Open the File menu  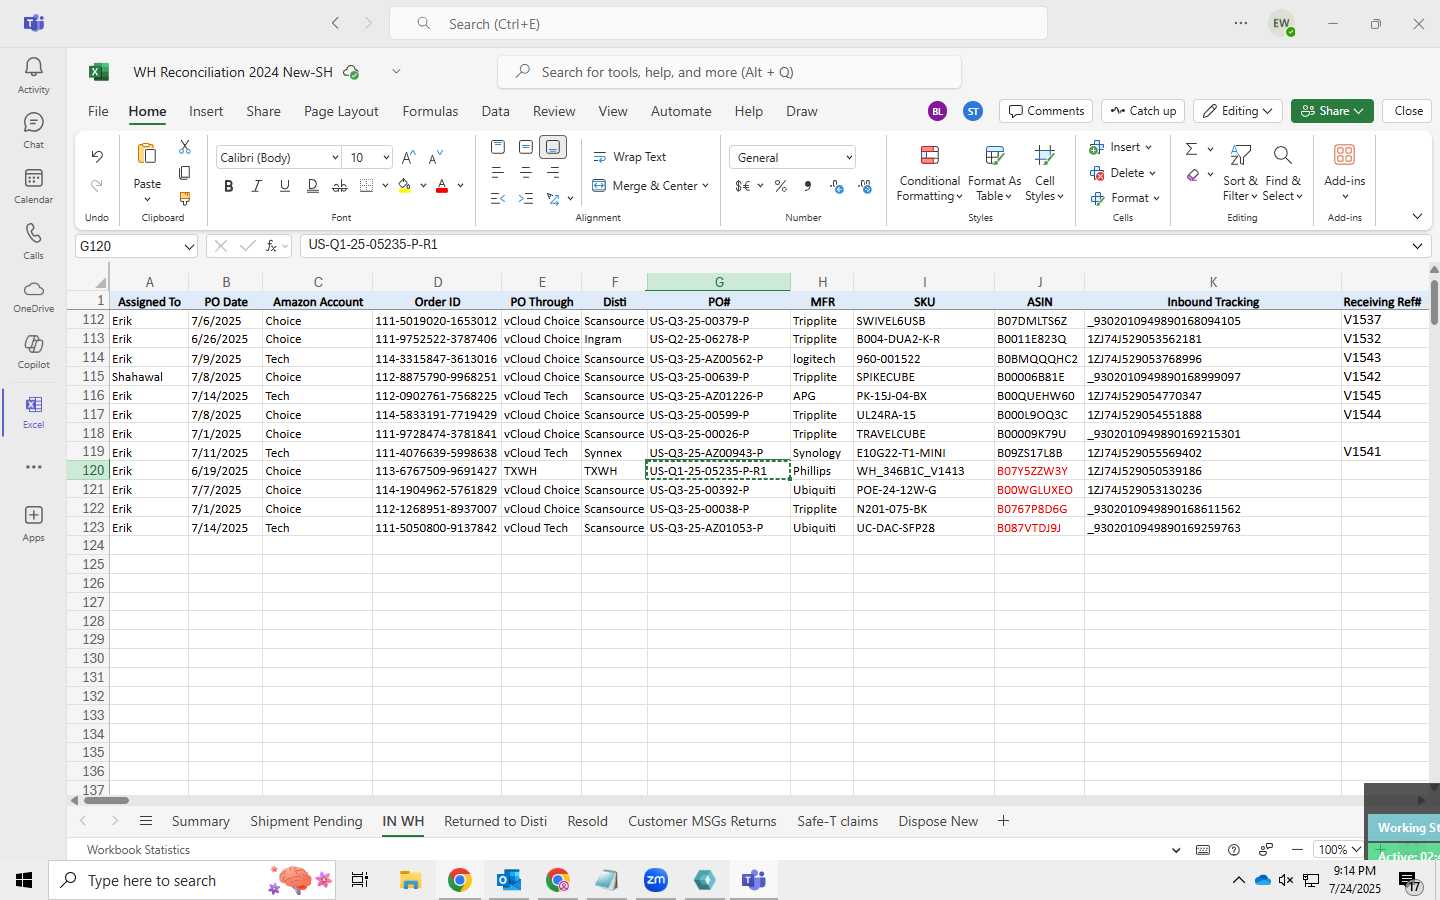pos(98,111)
